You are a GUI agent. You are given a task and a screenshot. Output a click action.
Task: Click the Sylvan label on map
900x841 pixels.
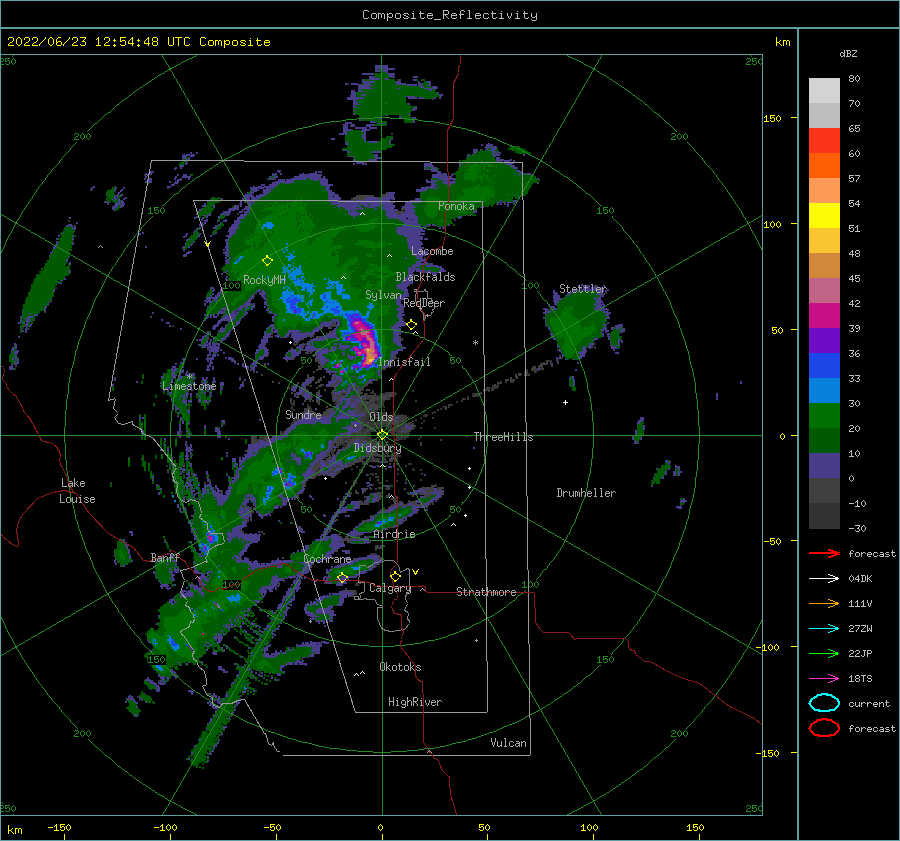383,295
